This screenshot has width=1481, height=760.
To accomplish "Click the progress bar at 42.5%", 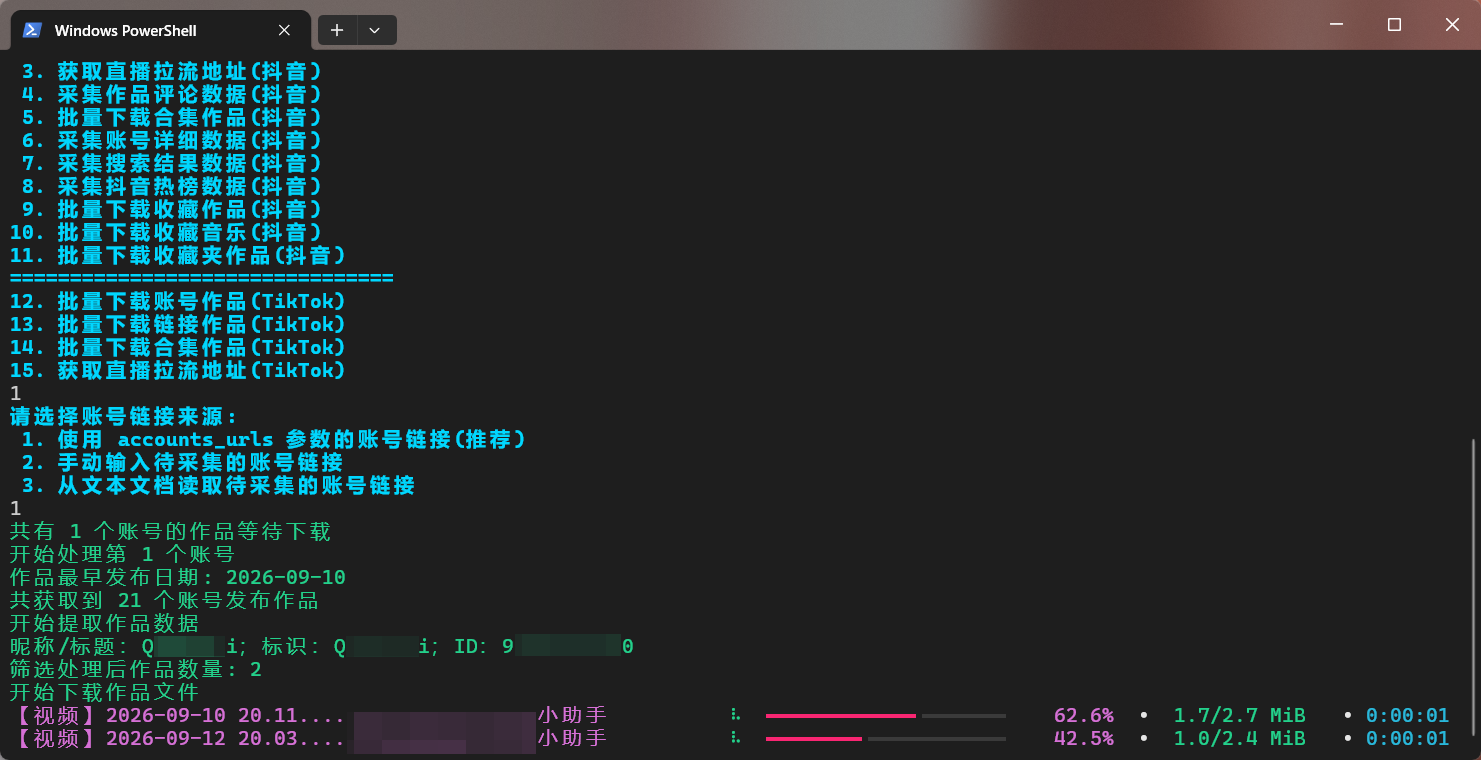I will click(x=886, y=738).
